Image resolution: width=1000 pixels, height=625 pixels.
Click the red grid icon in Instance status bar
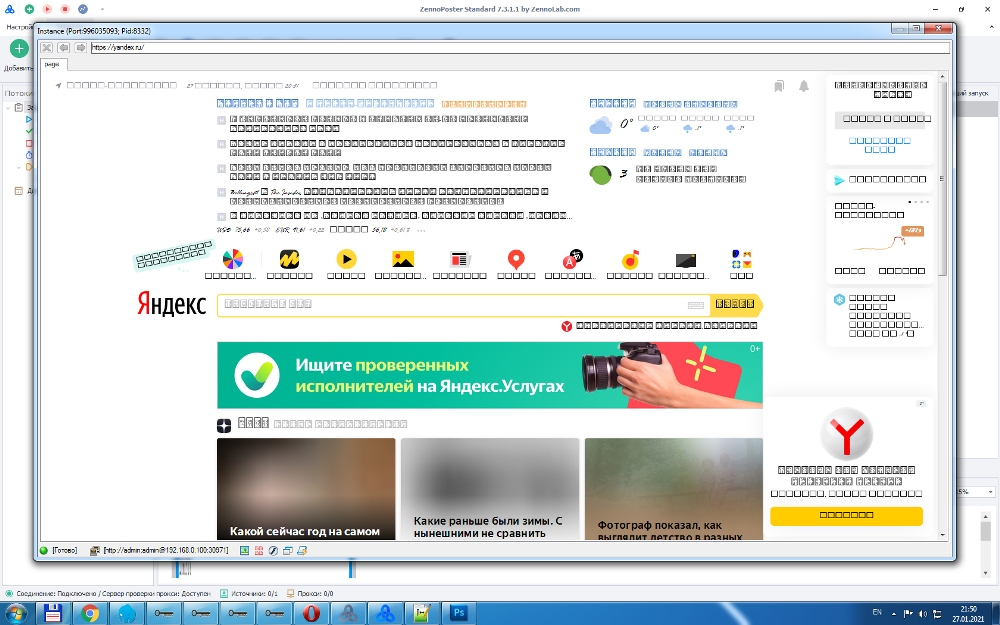pyautogui.click(x=259, y=550)
